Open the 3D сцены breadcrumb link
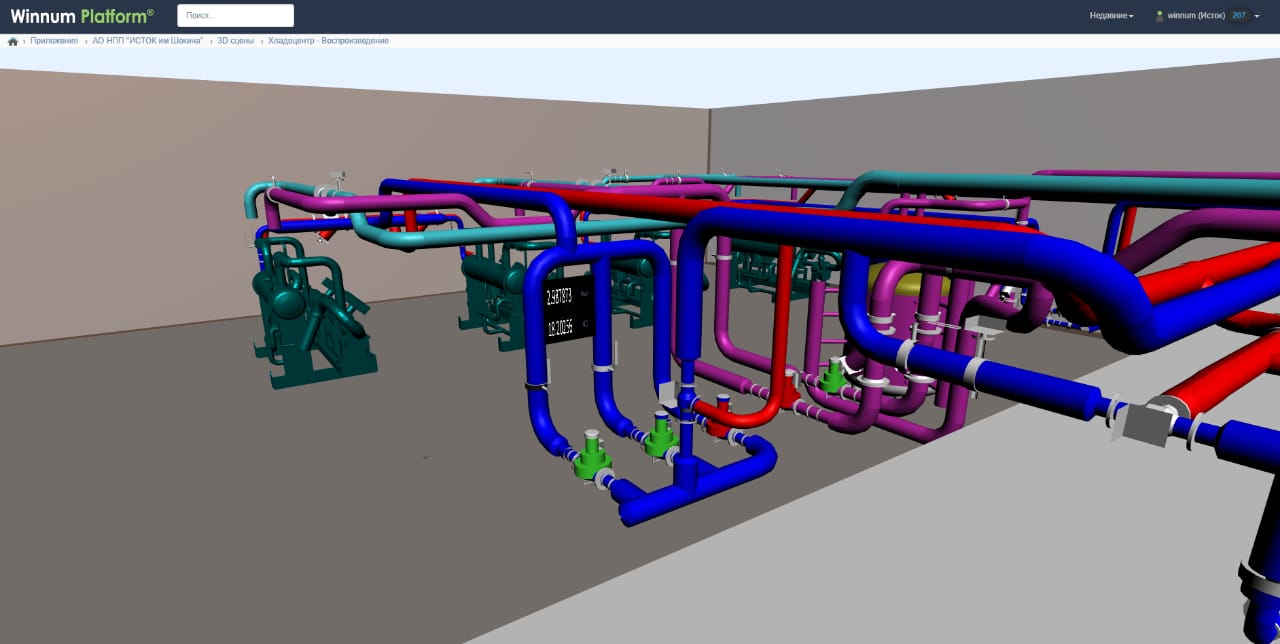The image size is (1280, 644). [x=236, y=41]
